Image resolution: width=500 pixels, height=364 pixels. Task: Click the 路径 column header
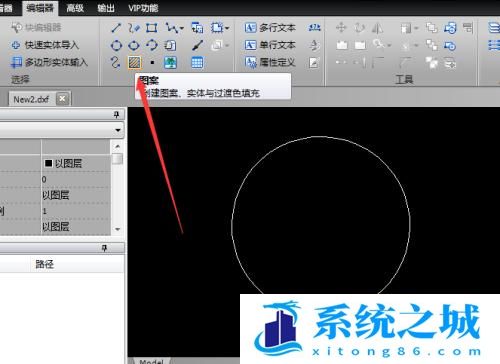click(45, 264)
